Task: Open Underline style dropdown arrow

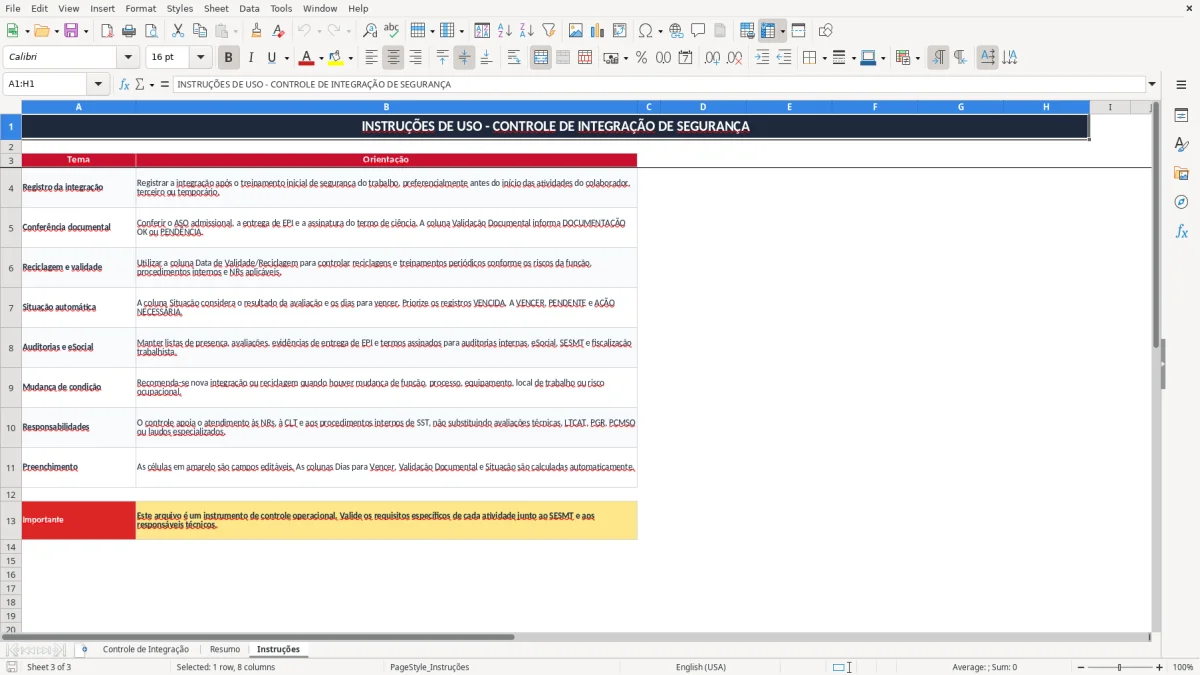Action: [x=286, y=58]
